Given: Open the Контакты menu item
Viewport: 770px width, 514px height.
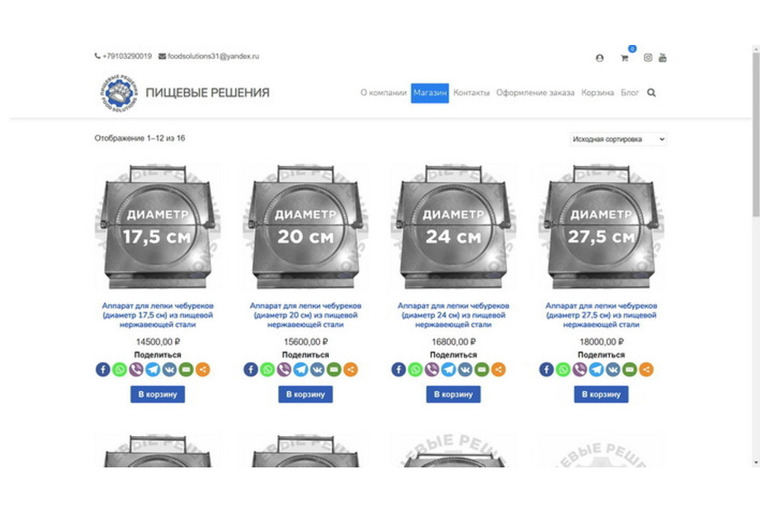Looking at the screenshot, I should pyautogui.click(x=471, y=93).
